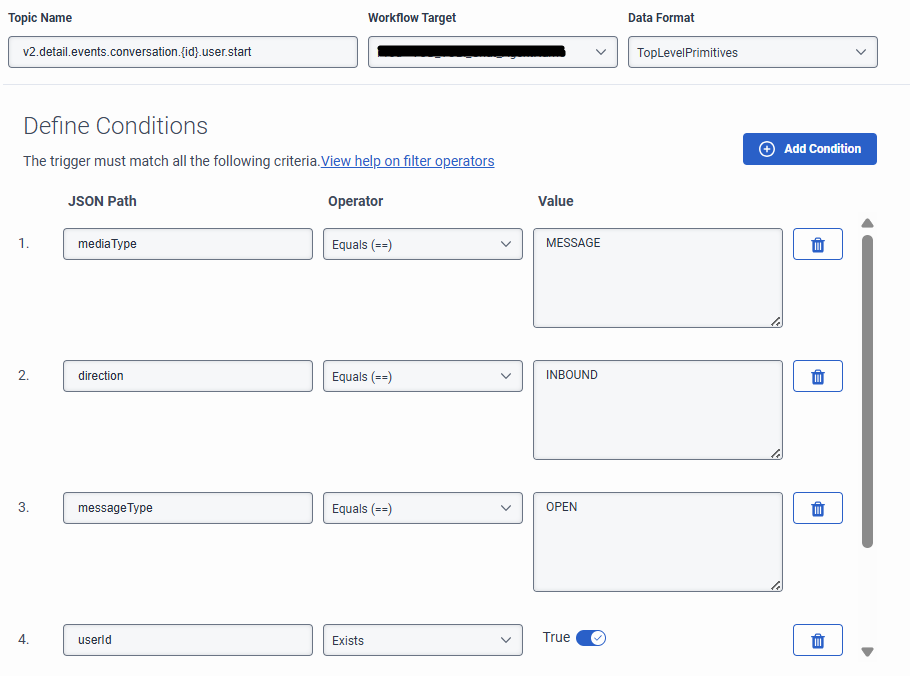Toggle the userId Exists True switch
This screenshot has height=676, width=910.
(x=591, y=638)
